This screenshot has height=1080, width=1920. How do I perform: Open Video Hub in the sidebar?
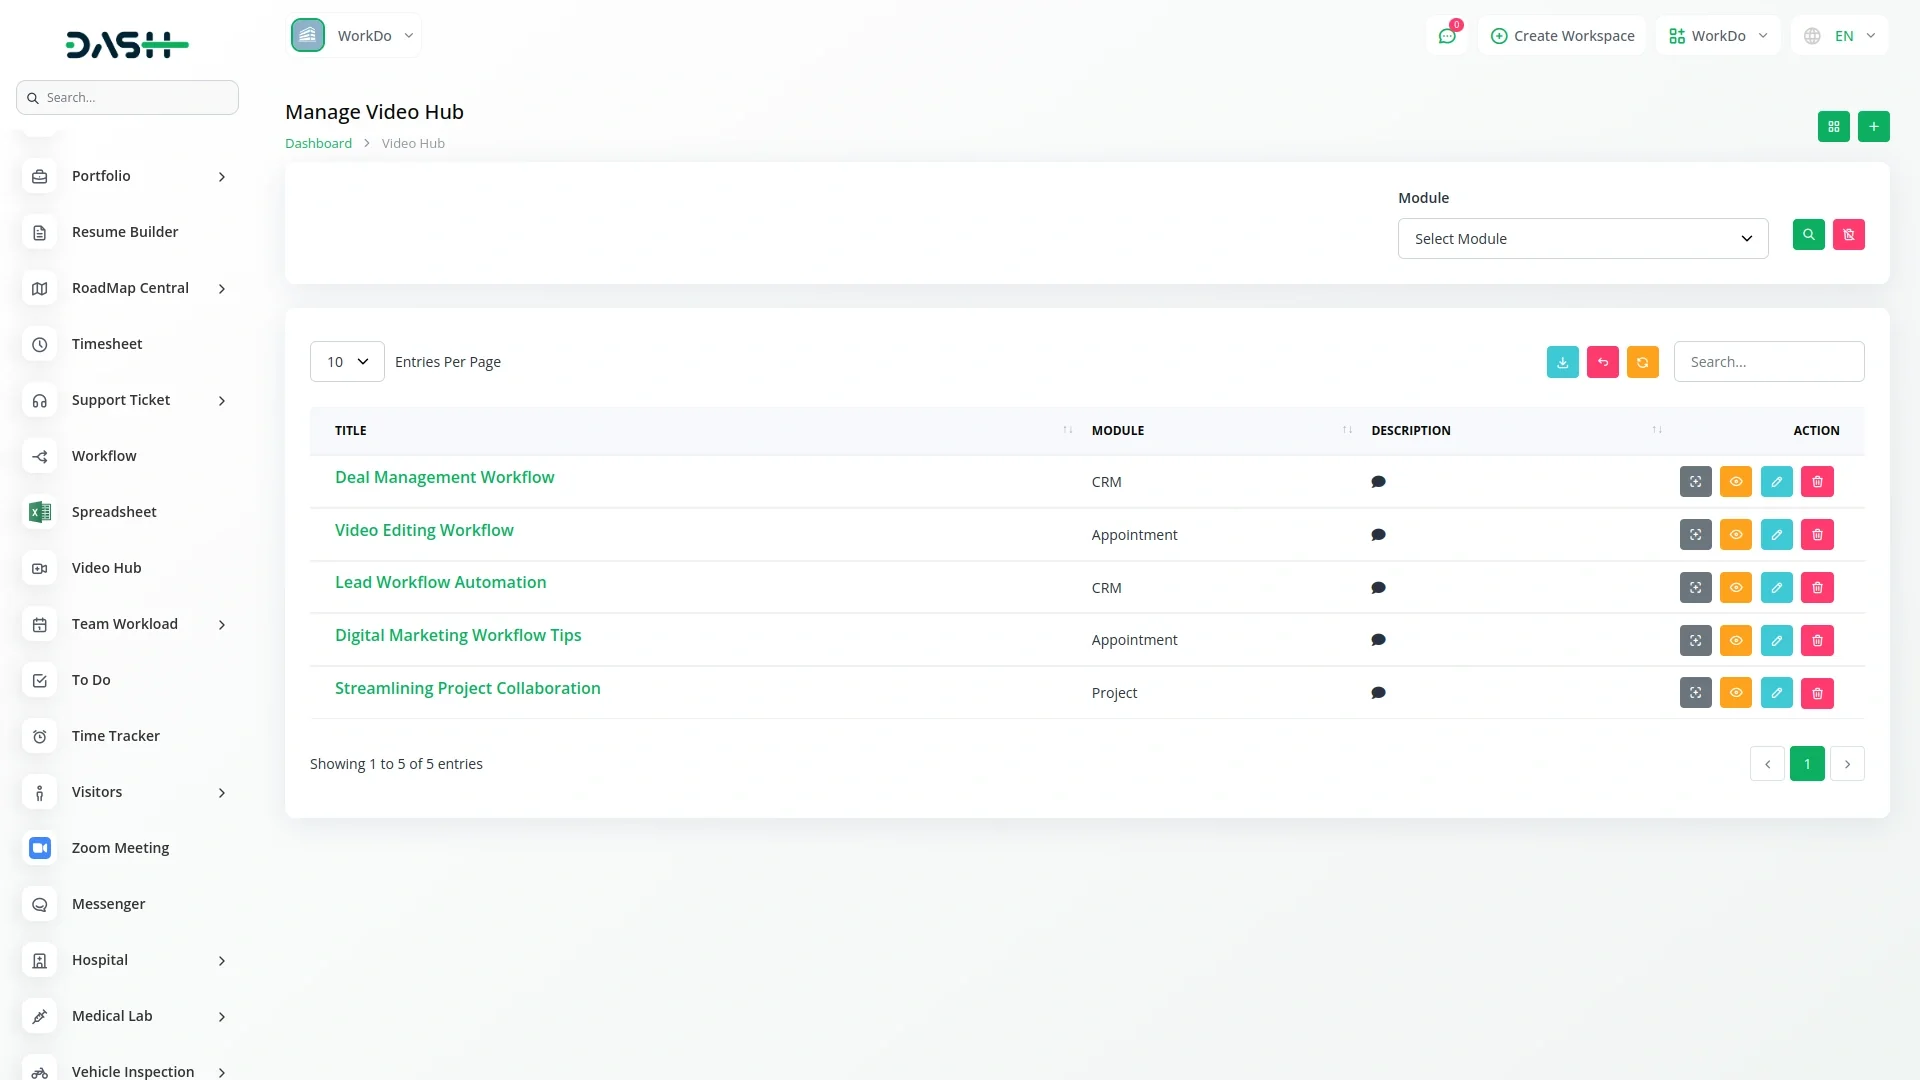point(107,568)
